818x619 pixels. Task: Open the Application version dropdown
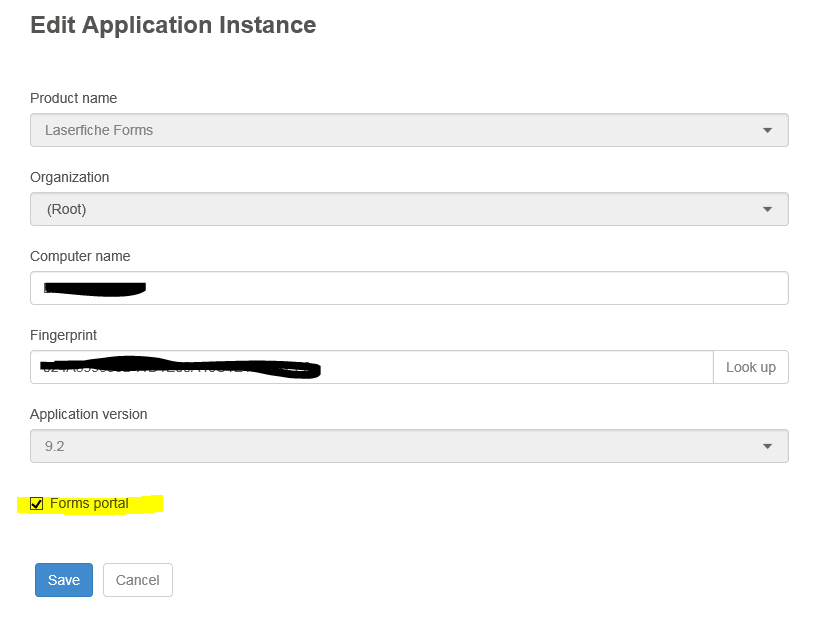point(409,446)
